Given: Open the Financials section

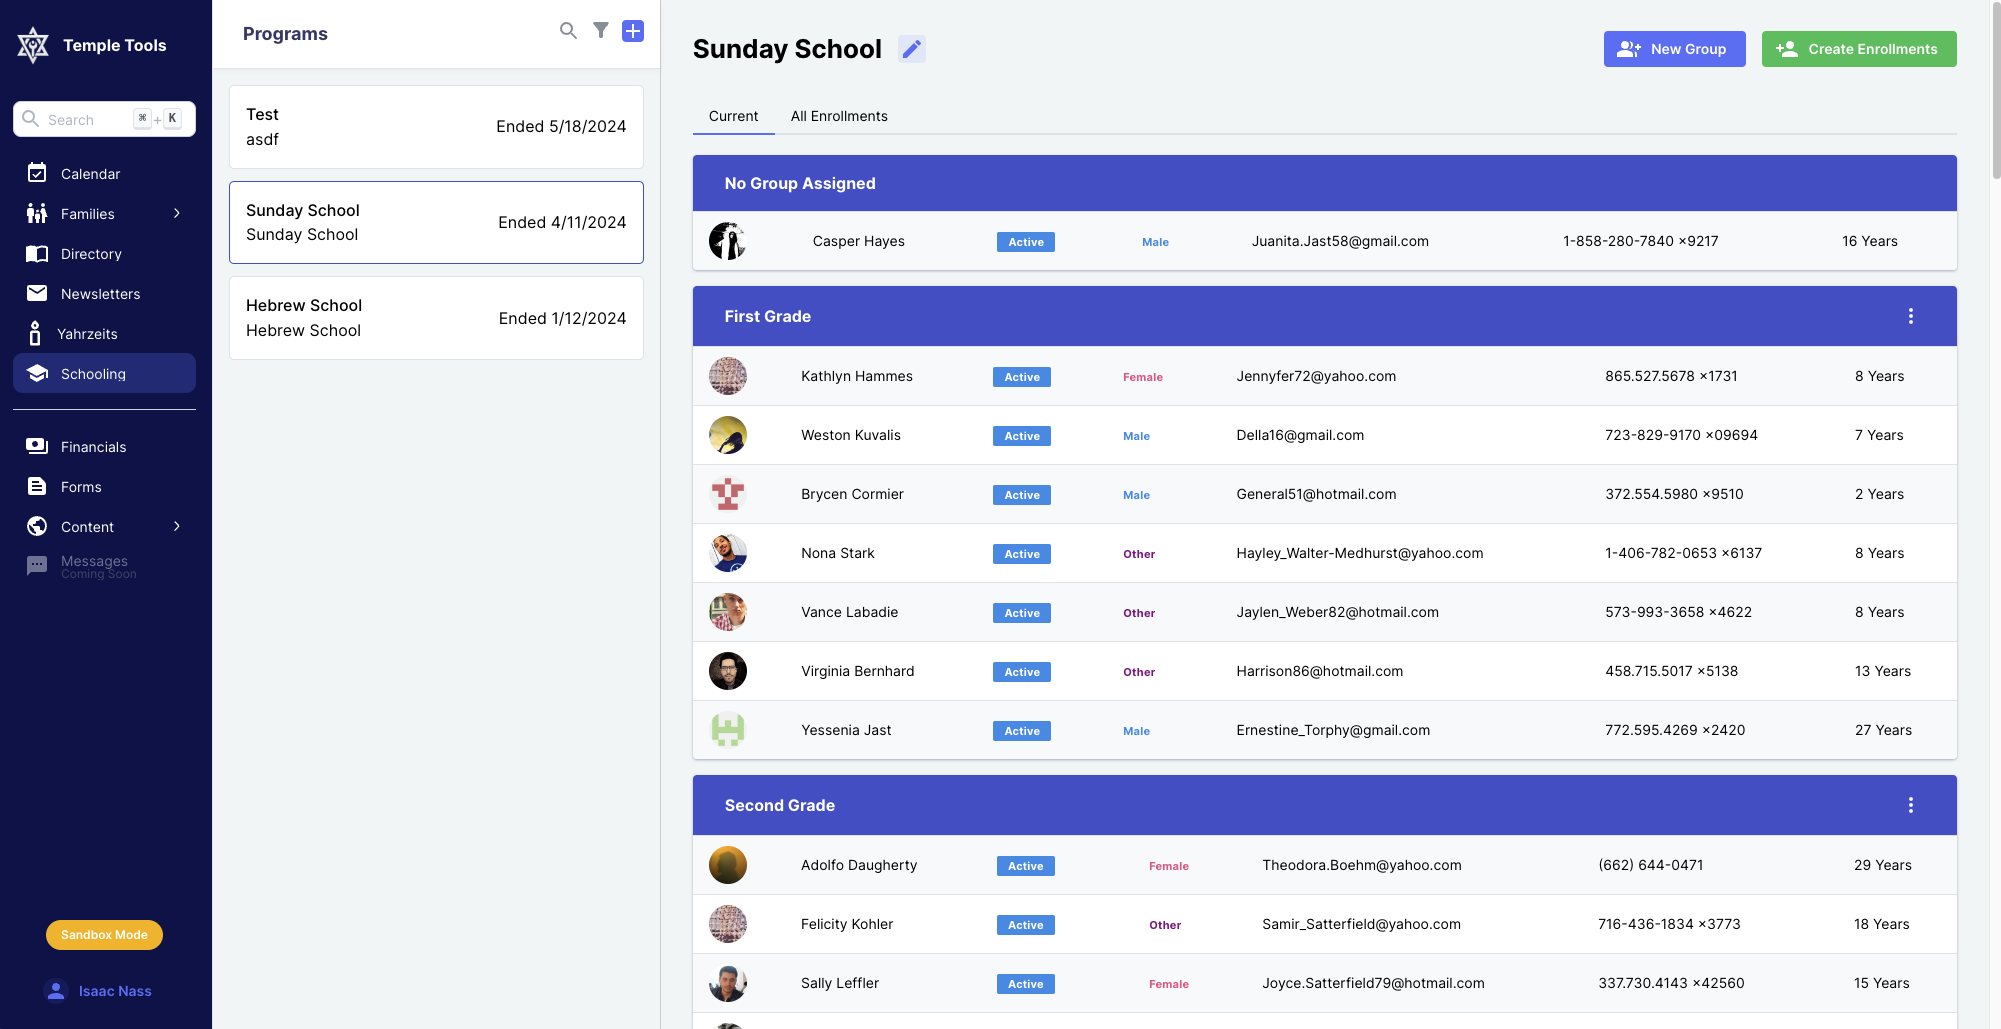Looking at the screenshot, I should click(93, 447).
